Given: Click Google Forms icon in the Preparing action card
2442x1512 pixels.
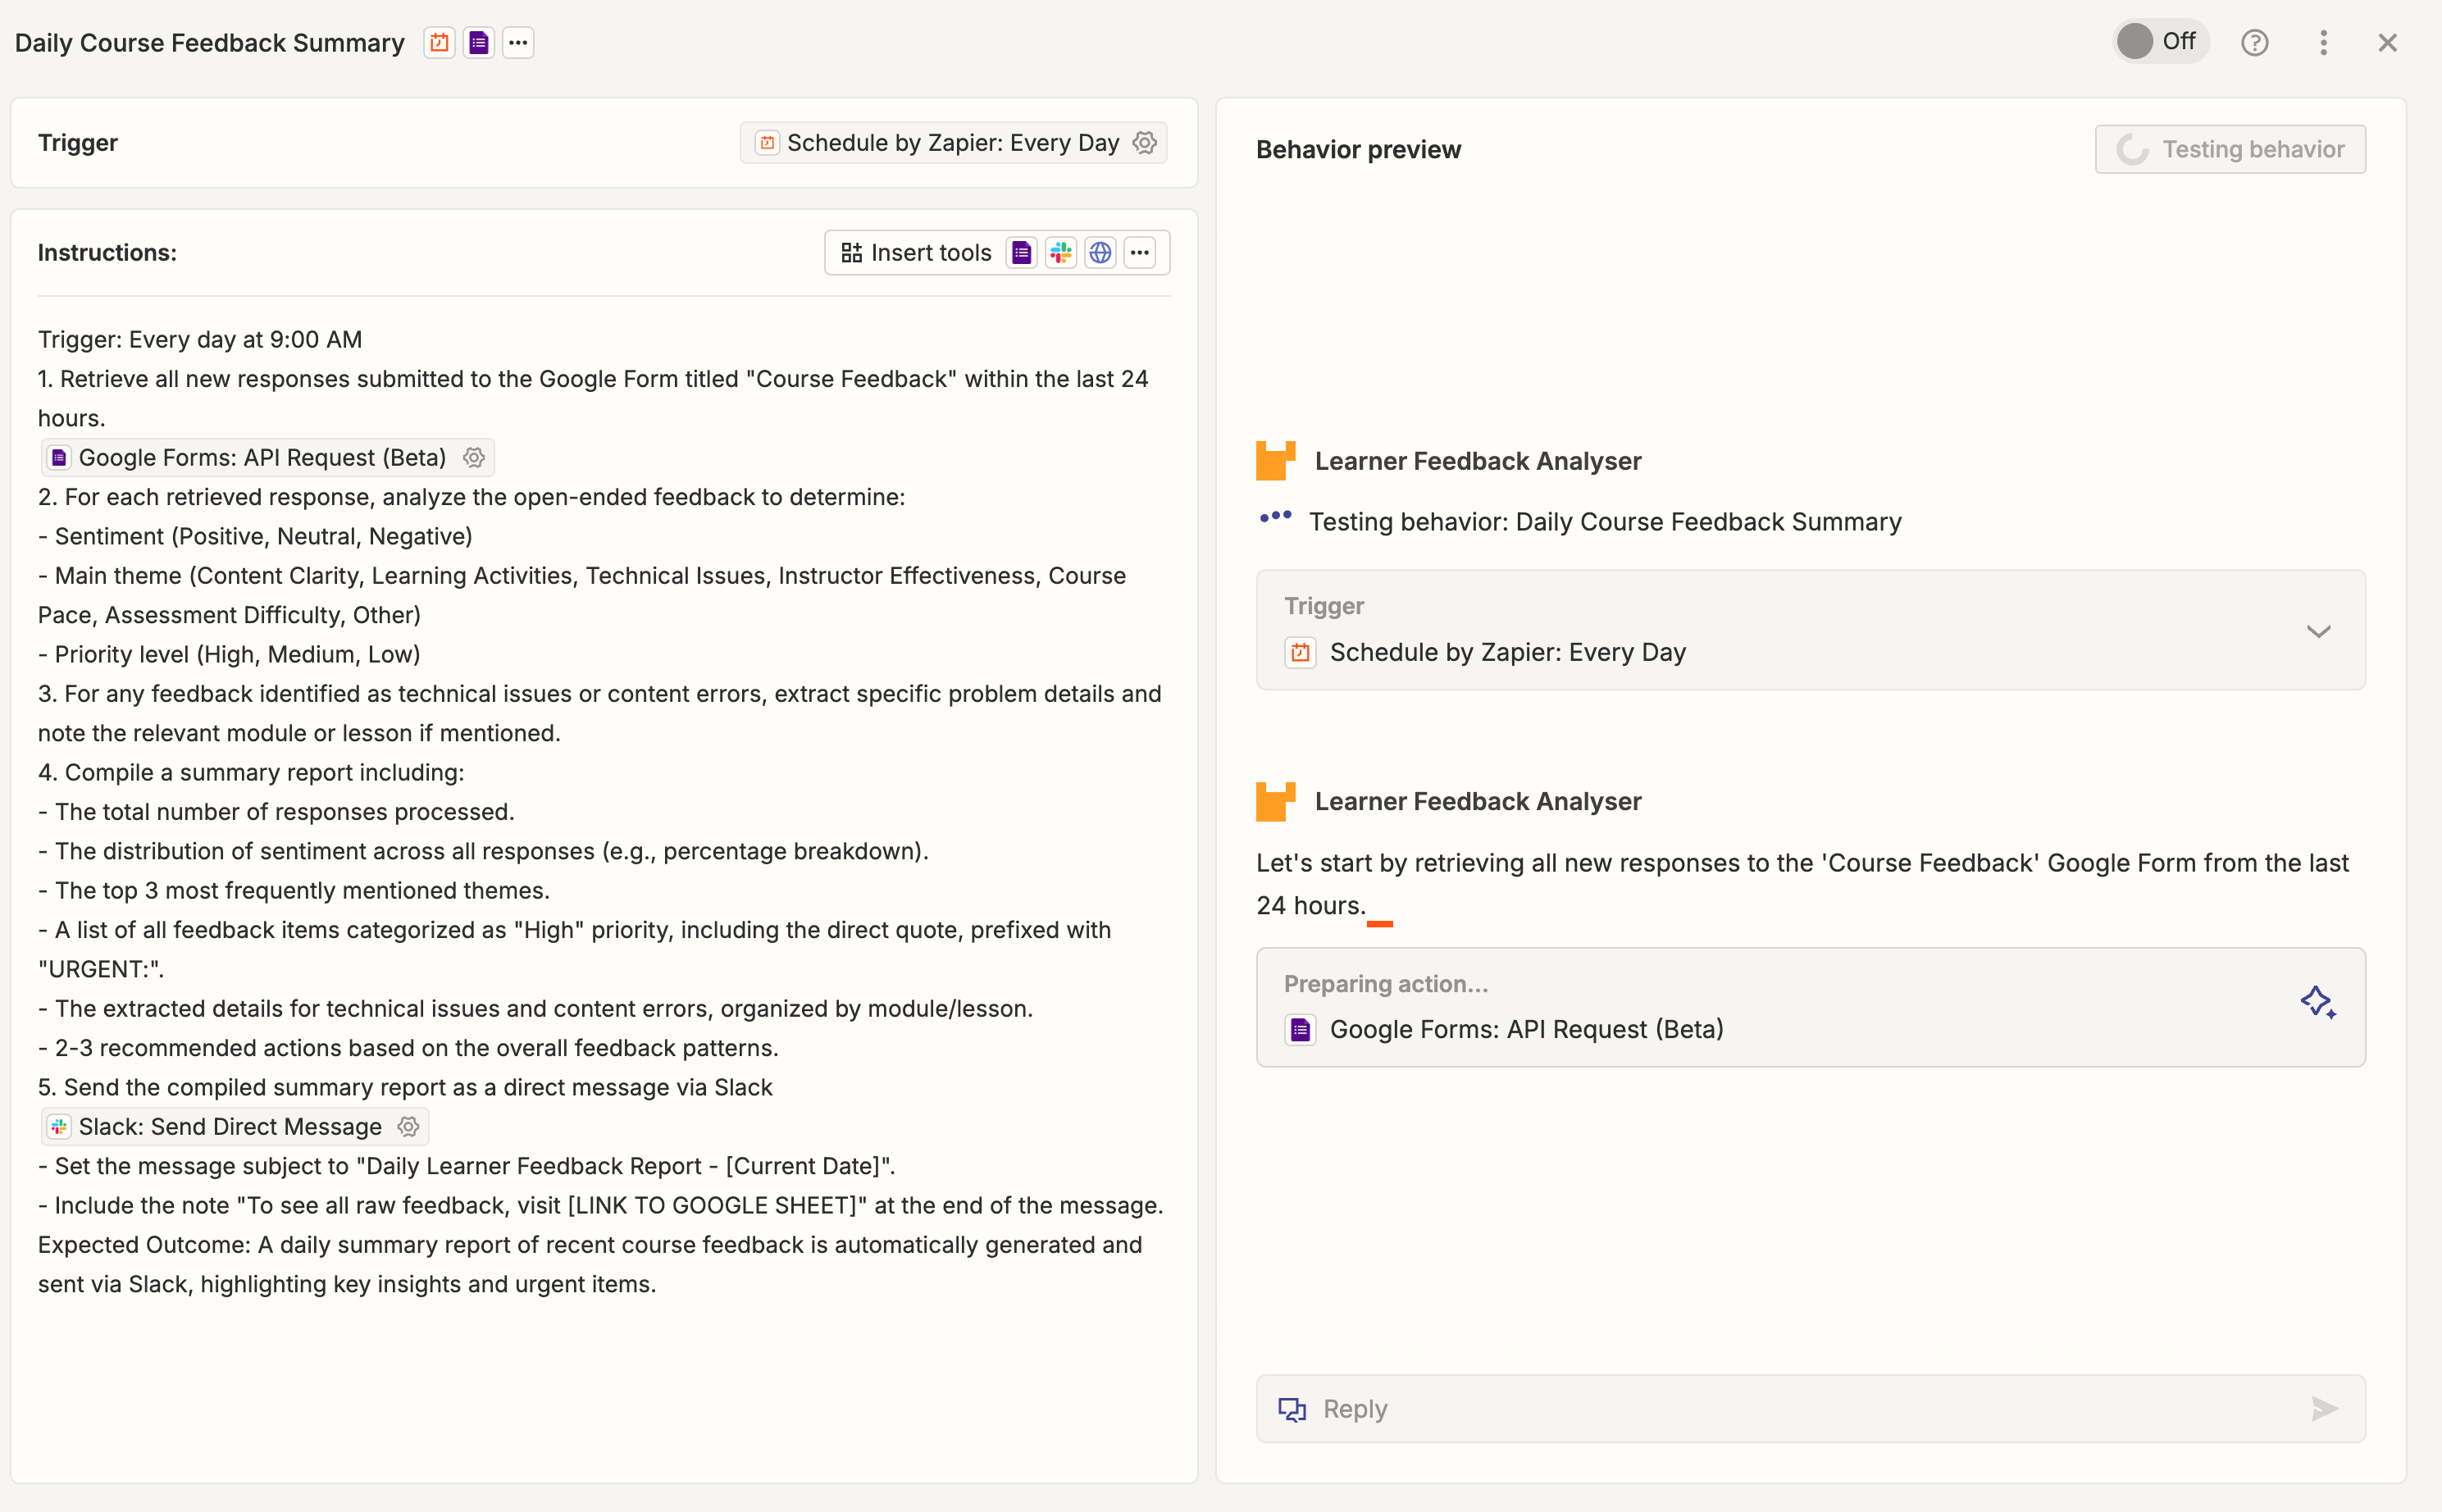Looking at the screenshot, I should [x=1300, y=1030].
